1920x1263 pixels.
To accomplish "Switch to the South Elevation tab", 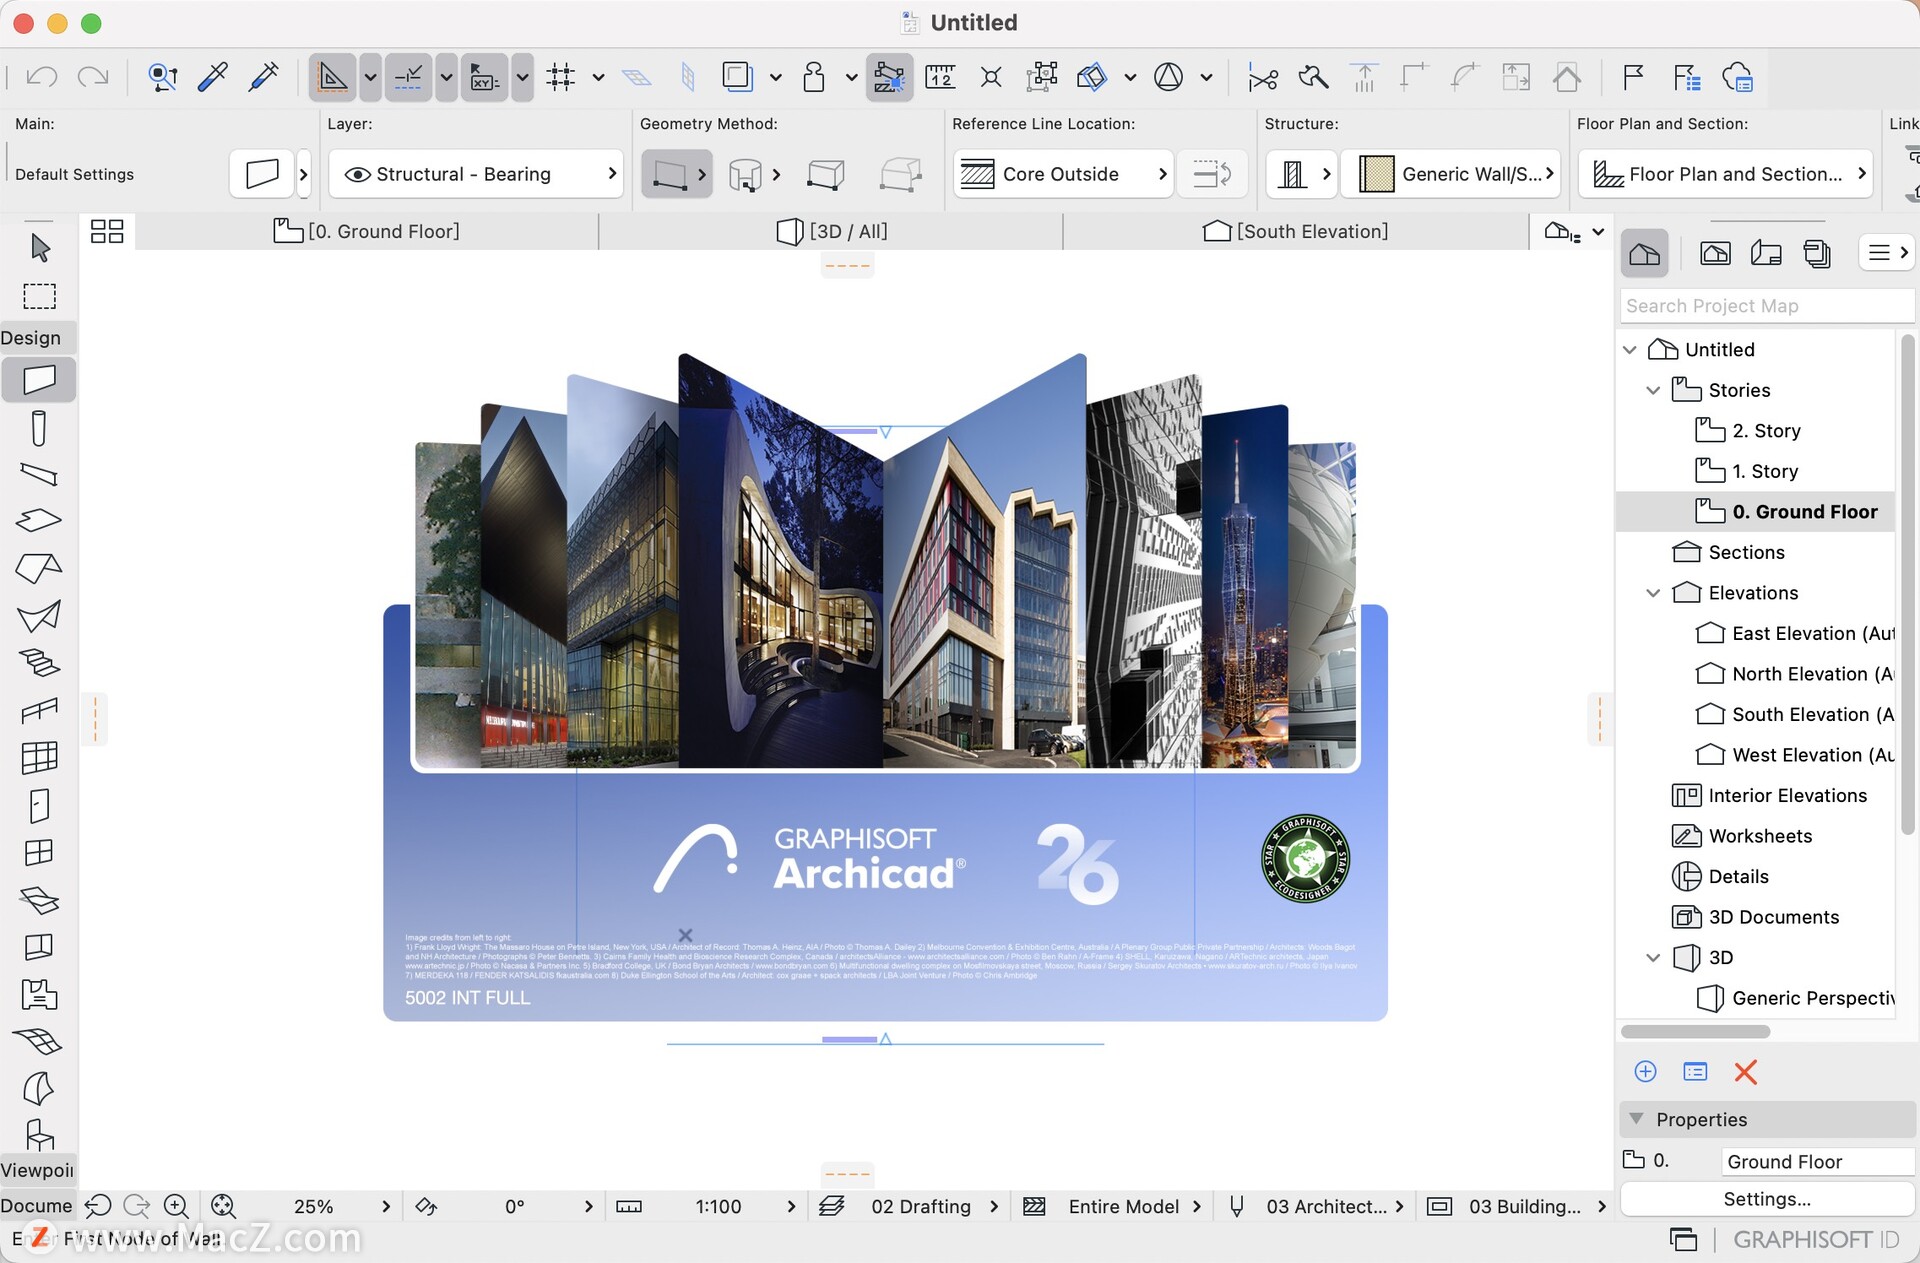I will (1296, 231).
